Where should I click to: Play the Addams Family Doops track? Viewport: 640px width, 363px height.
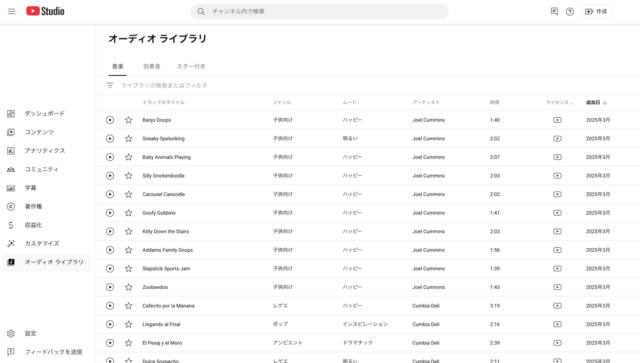tap(110, 250)
